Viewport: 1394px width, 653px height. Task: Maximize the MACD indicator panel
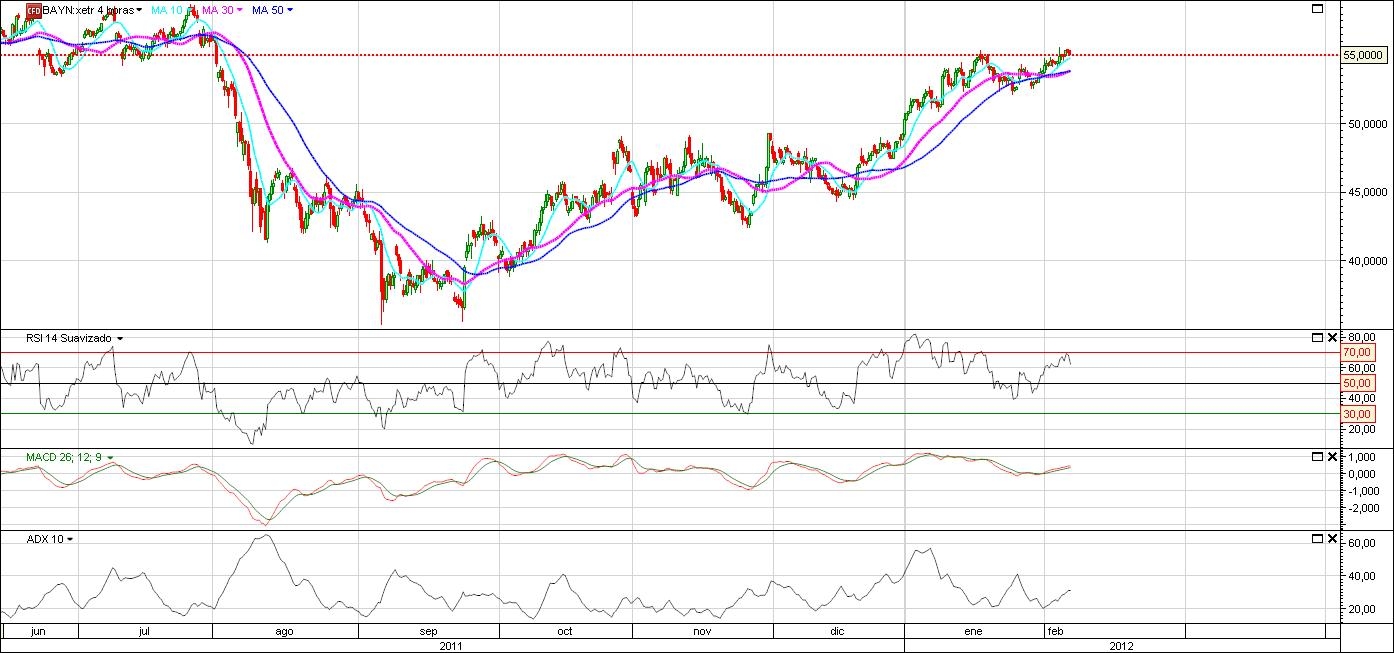1317,457
